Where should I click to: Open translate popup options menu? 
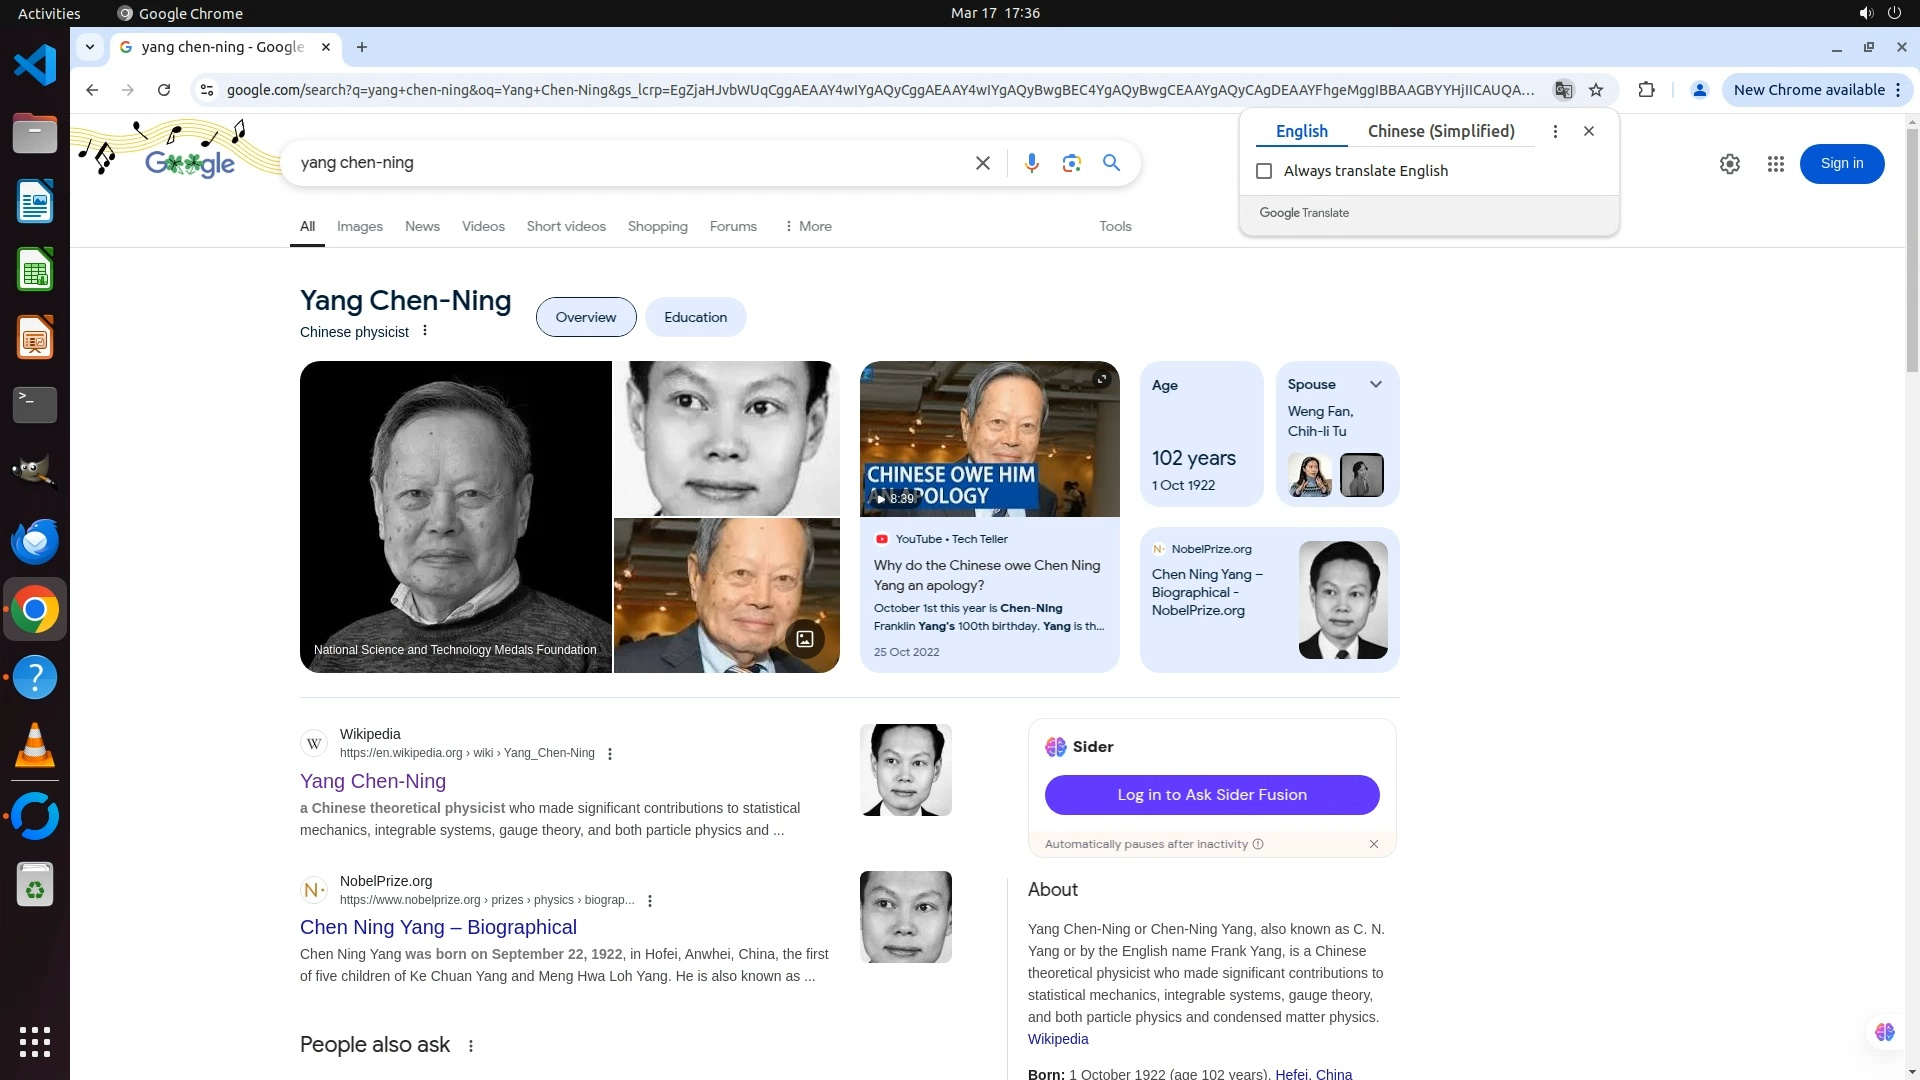click(x=1554, y=131)
